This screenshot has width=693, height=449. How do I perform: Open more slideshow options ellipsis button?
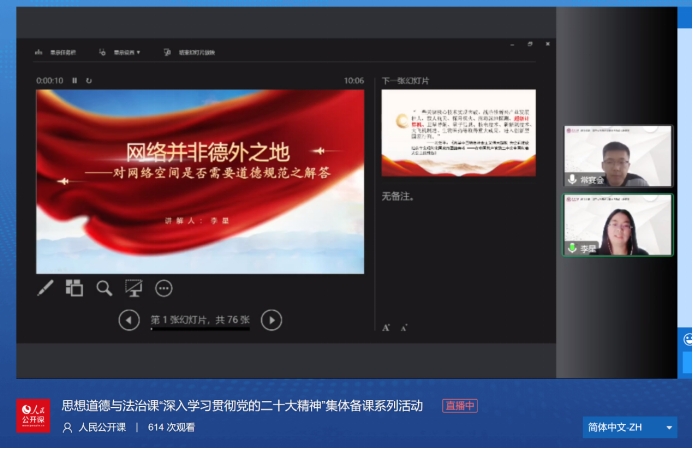(x=164, y=288)
